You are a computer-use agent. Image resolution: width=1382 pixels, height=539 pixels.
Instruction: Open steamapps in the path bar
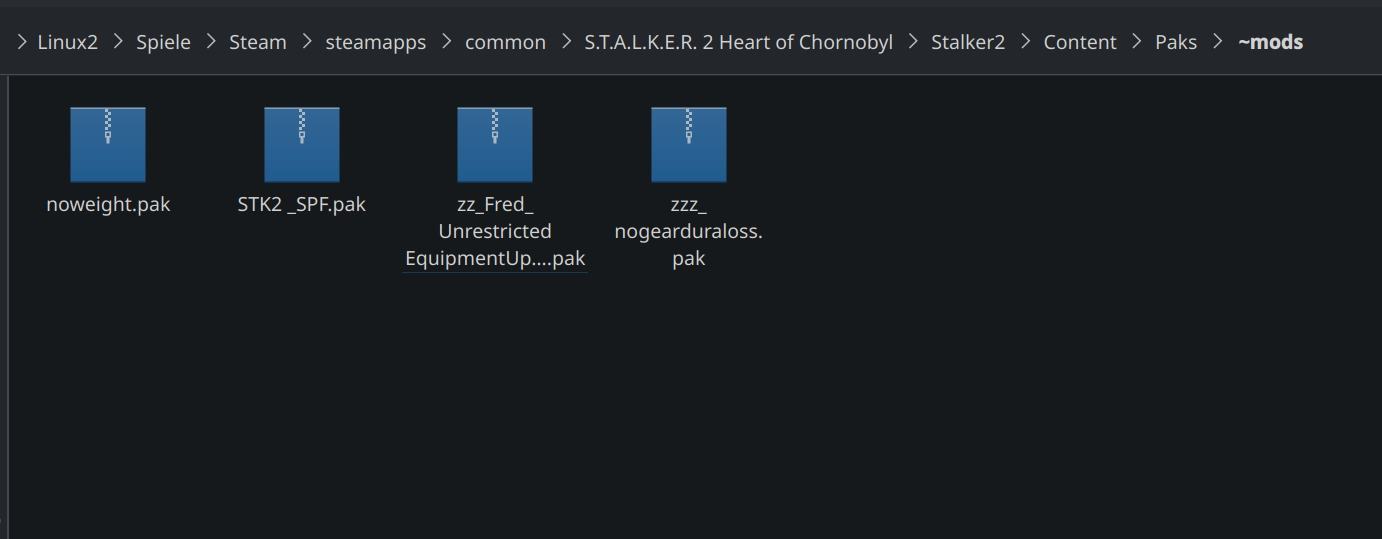coord(376,42)
